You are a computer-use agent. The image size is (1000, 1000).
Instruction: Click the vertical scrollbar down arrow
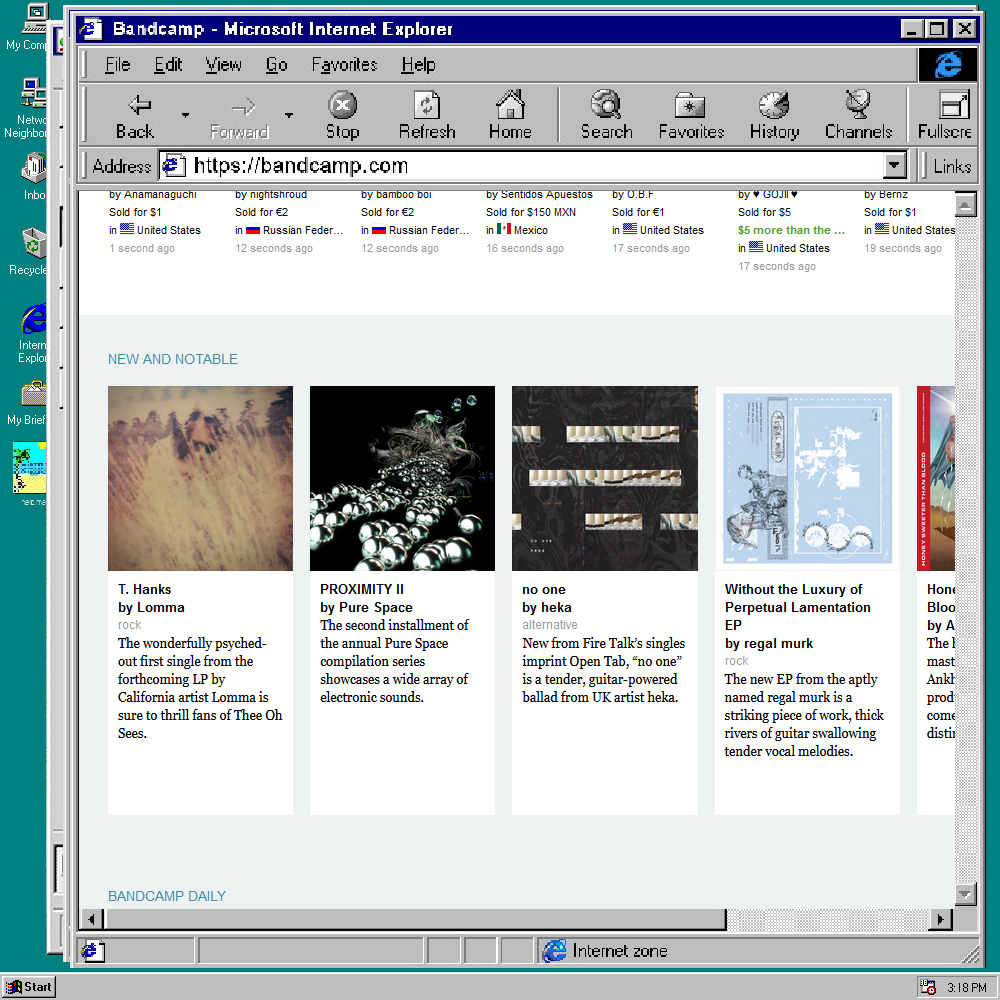966,895
